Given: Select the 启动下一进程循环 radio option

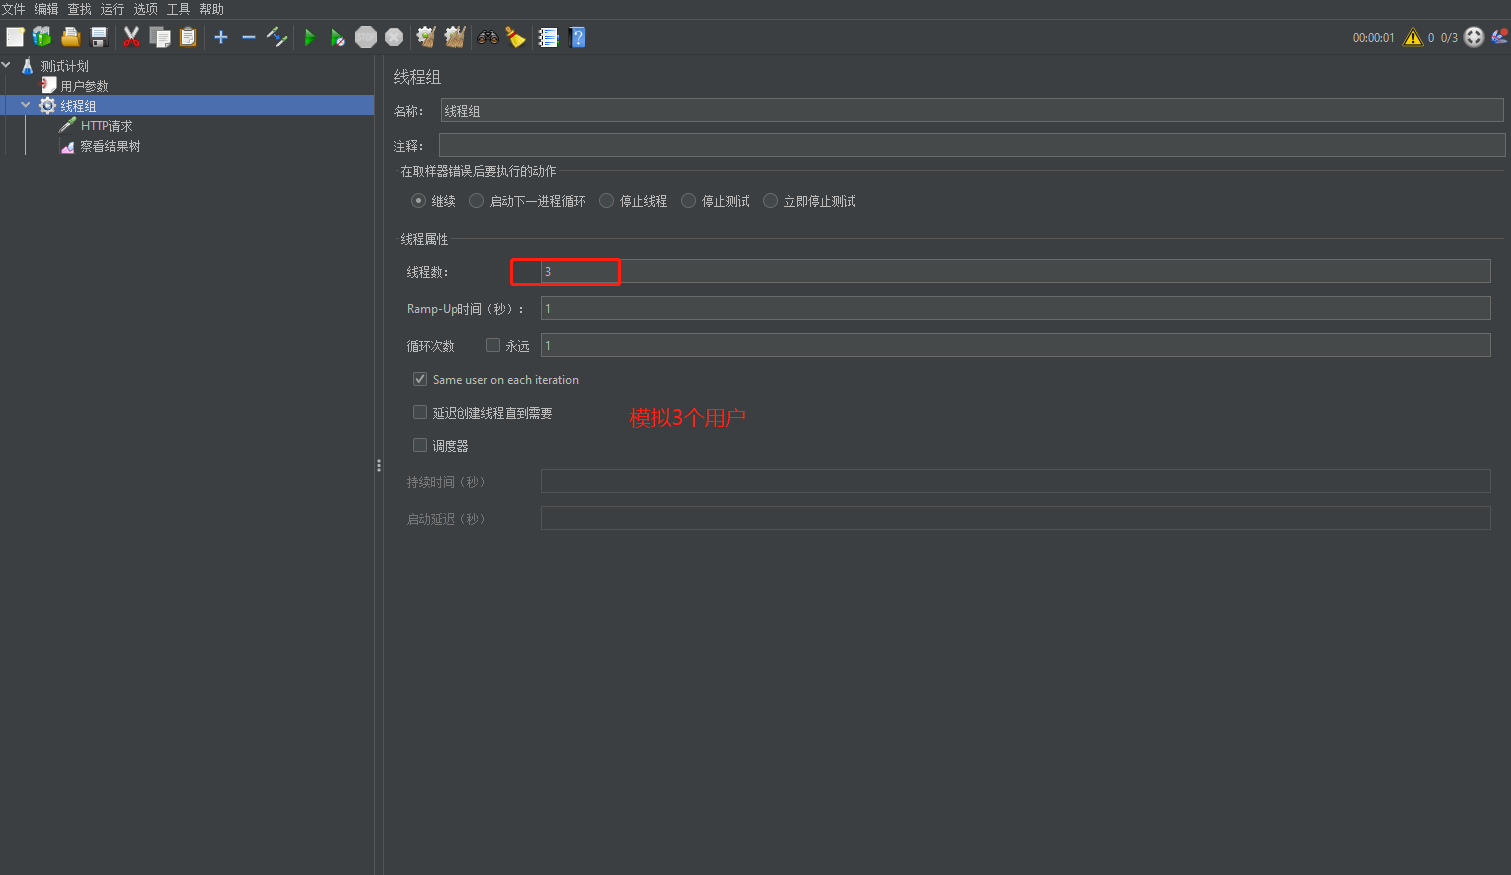Looking at the screenshot, I should coord(476,201).
